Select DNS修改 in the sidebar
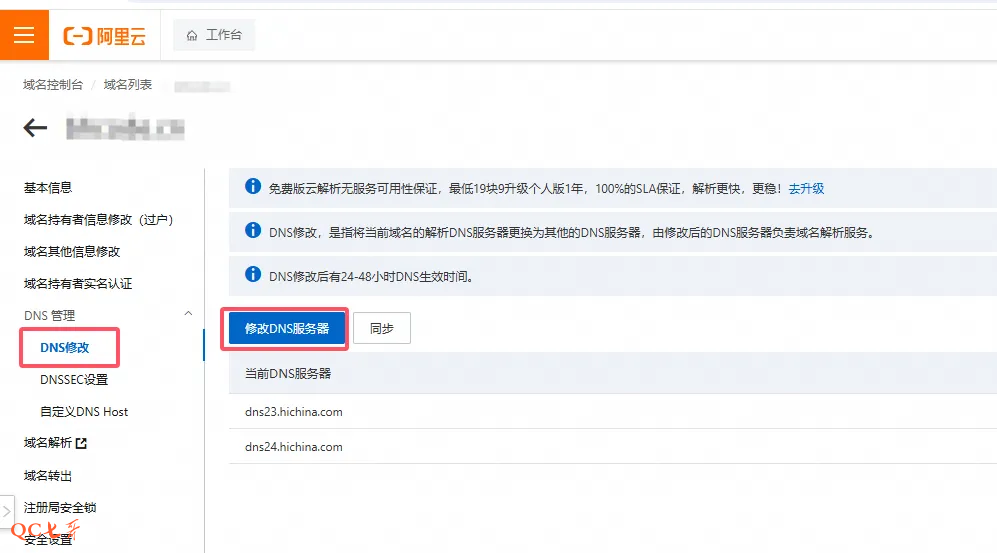This screenshot has height=553, width=997. tap(65, 347)
